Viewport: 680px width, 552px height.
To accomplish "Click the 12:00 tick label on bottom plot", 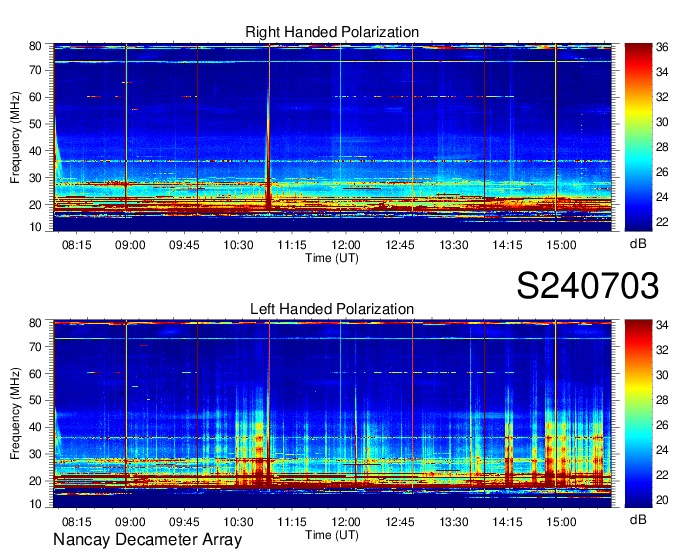I will [x=346, y=522].
